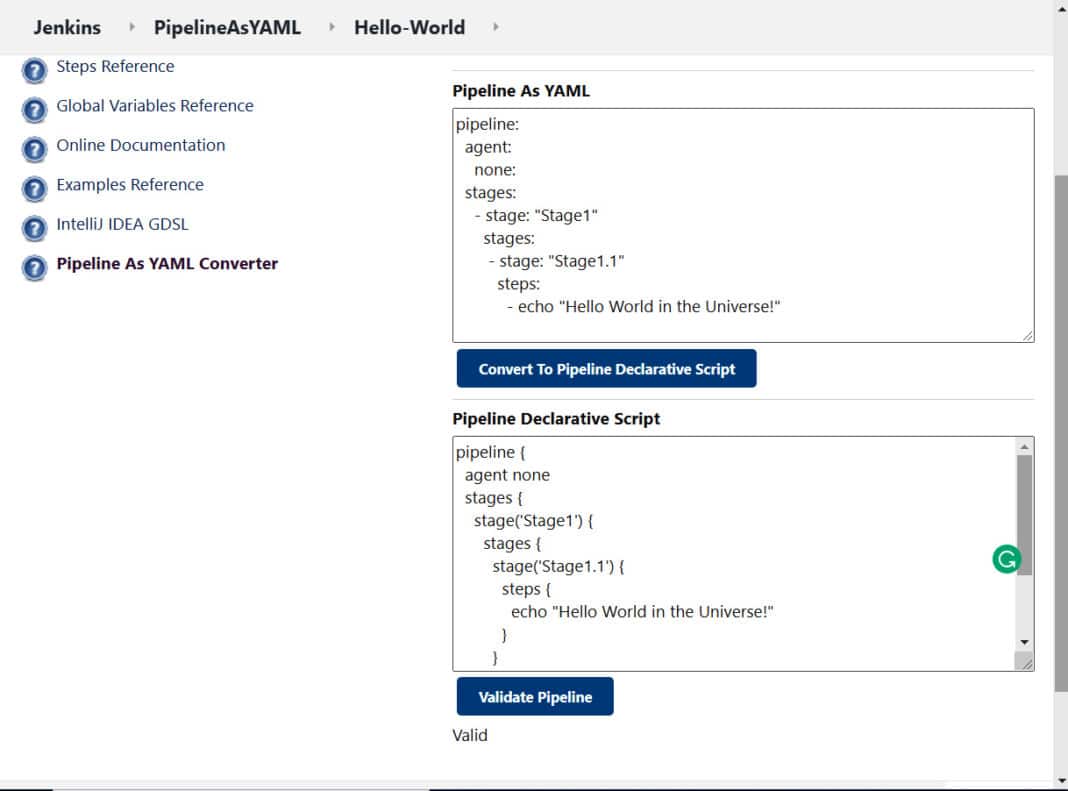This screenshot has height=791, width=1068.
Task: Click the IntelliJ IDEA GDSL help icon
Action: [x=35, y=228]
